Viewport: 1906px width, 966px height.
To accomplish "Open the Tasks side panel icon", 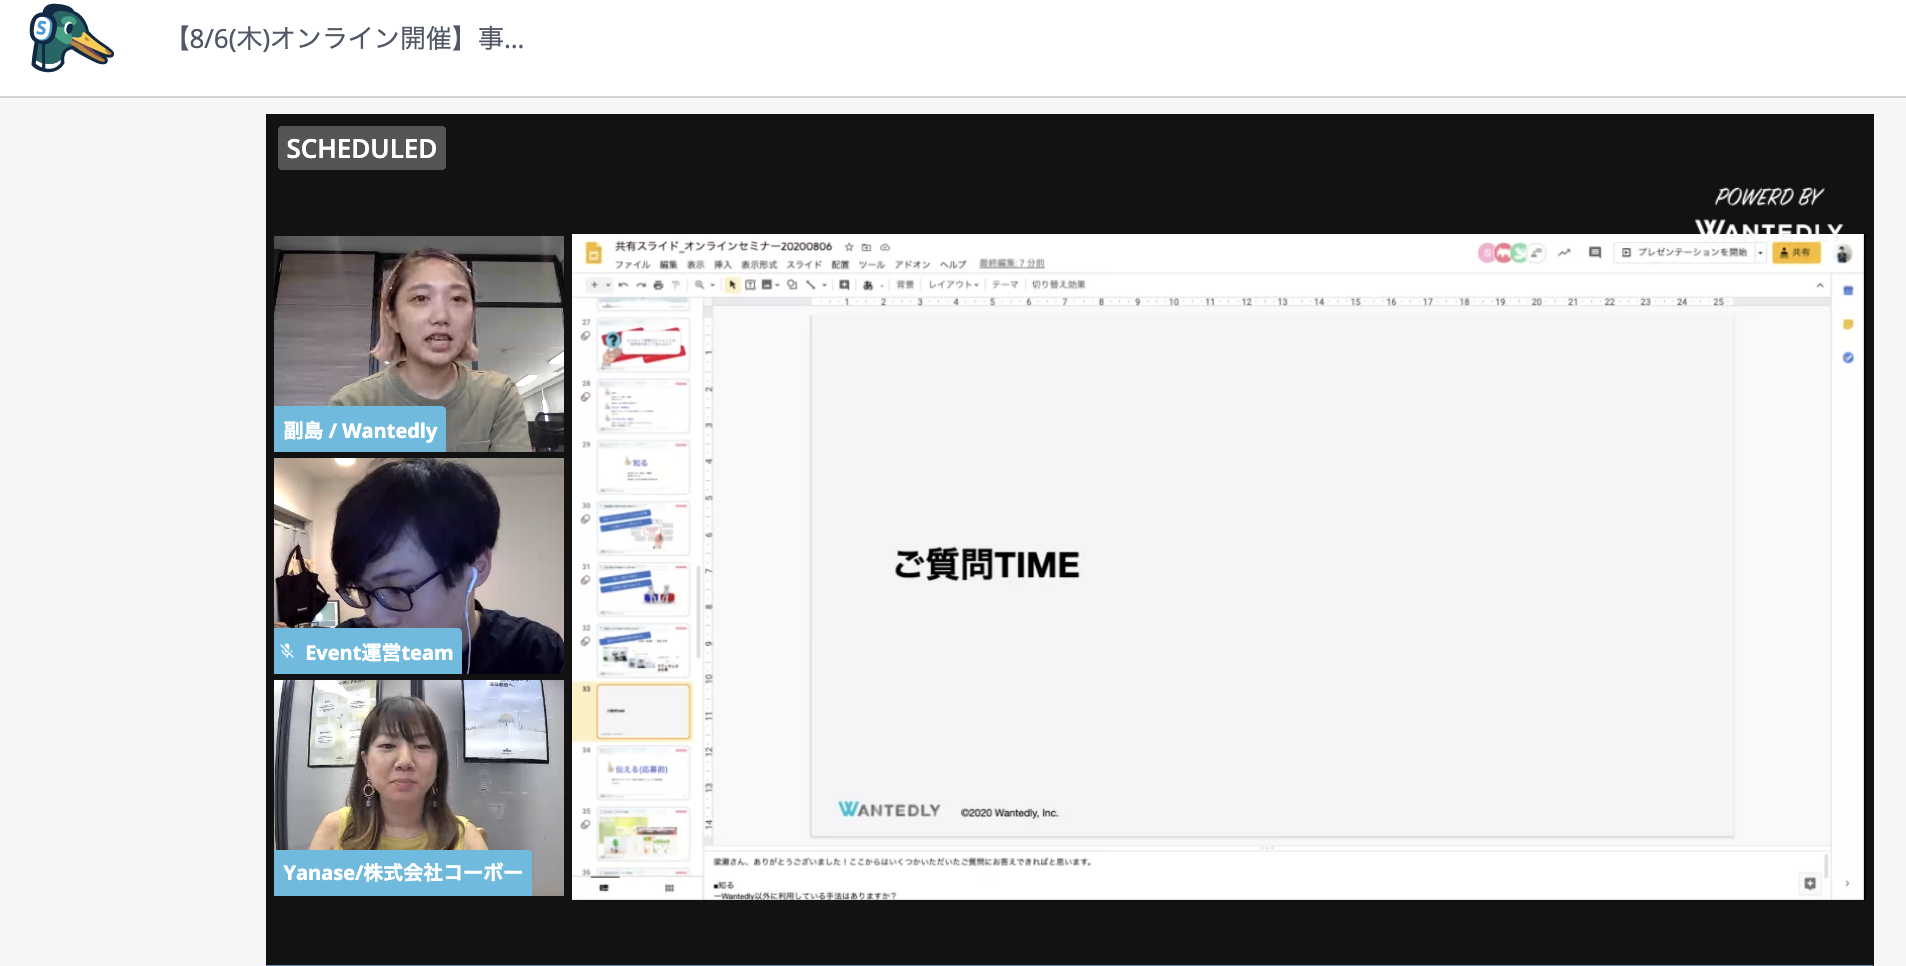I will [1848, 358].
